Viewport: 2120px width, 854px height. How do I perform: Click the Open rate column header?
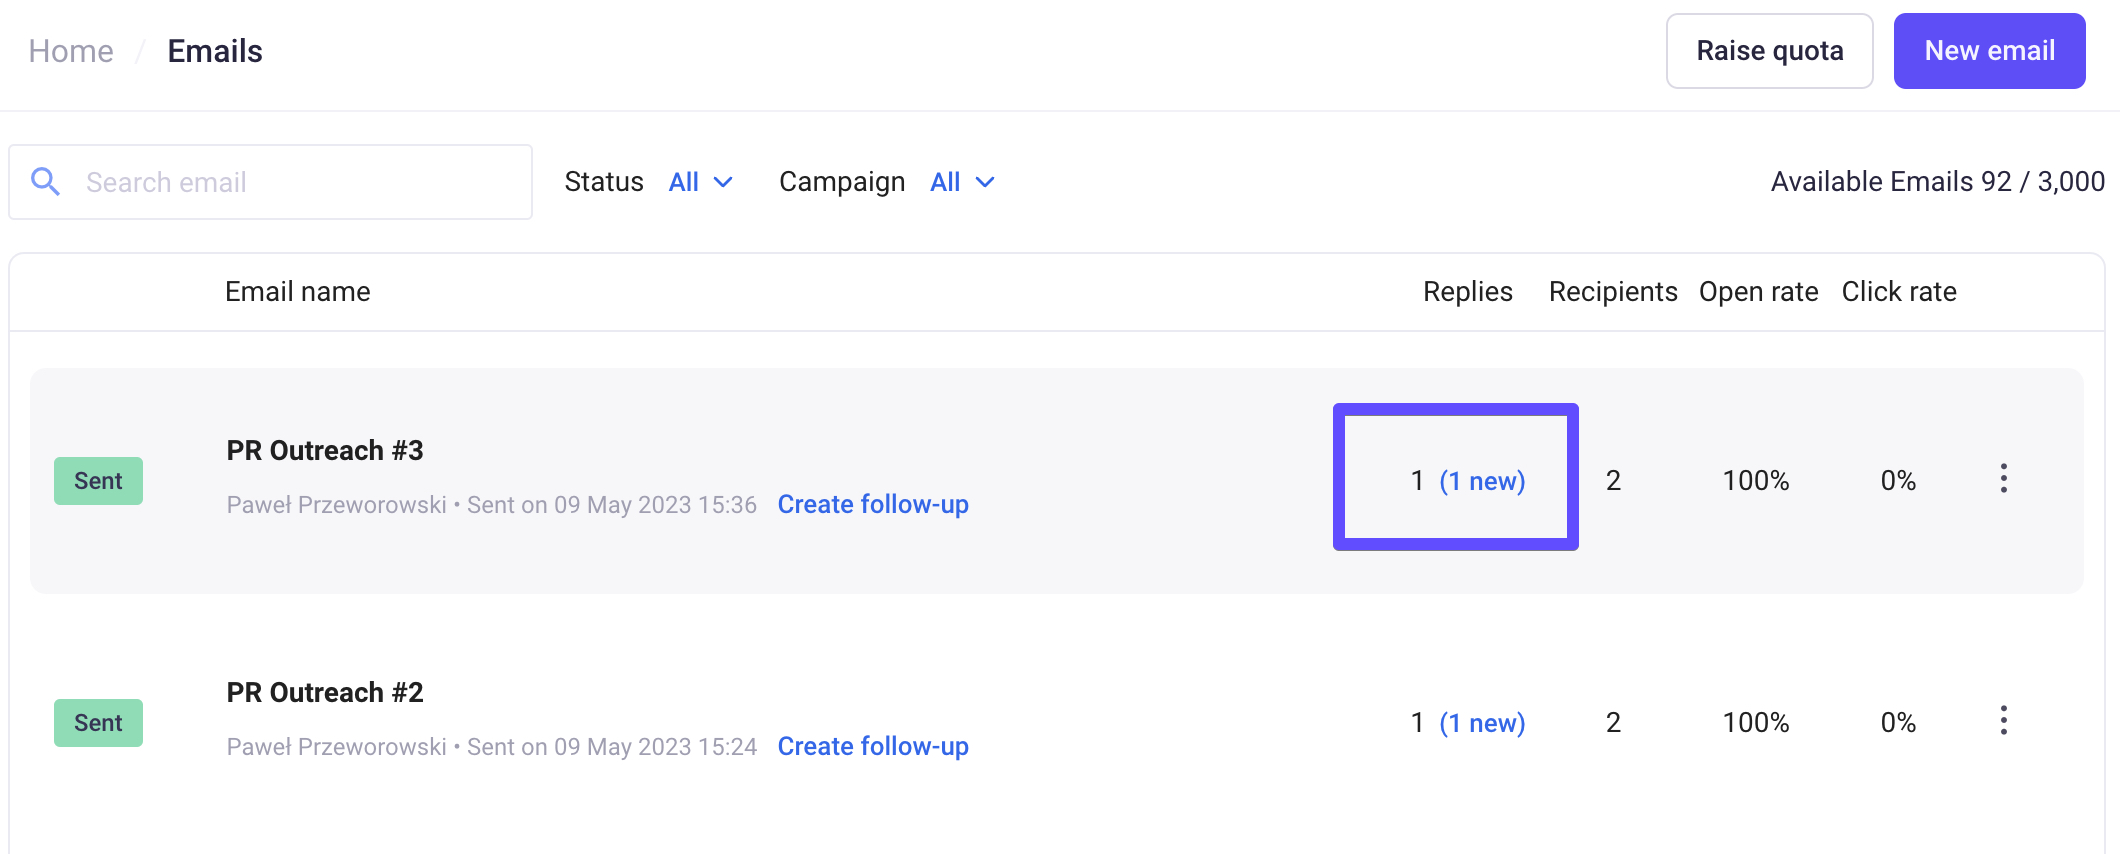[x=1758, y=292]
